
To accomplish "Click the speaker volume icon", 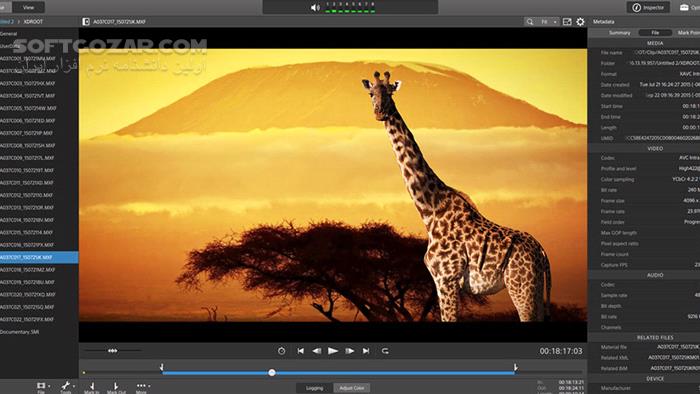I will pos(315,7).
